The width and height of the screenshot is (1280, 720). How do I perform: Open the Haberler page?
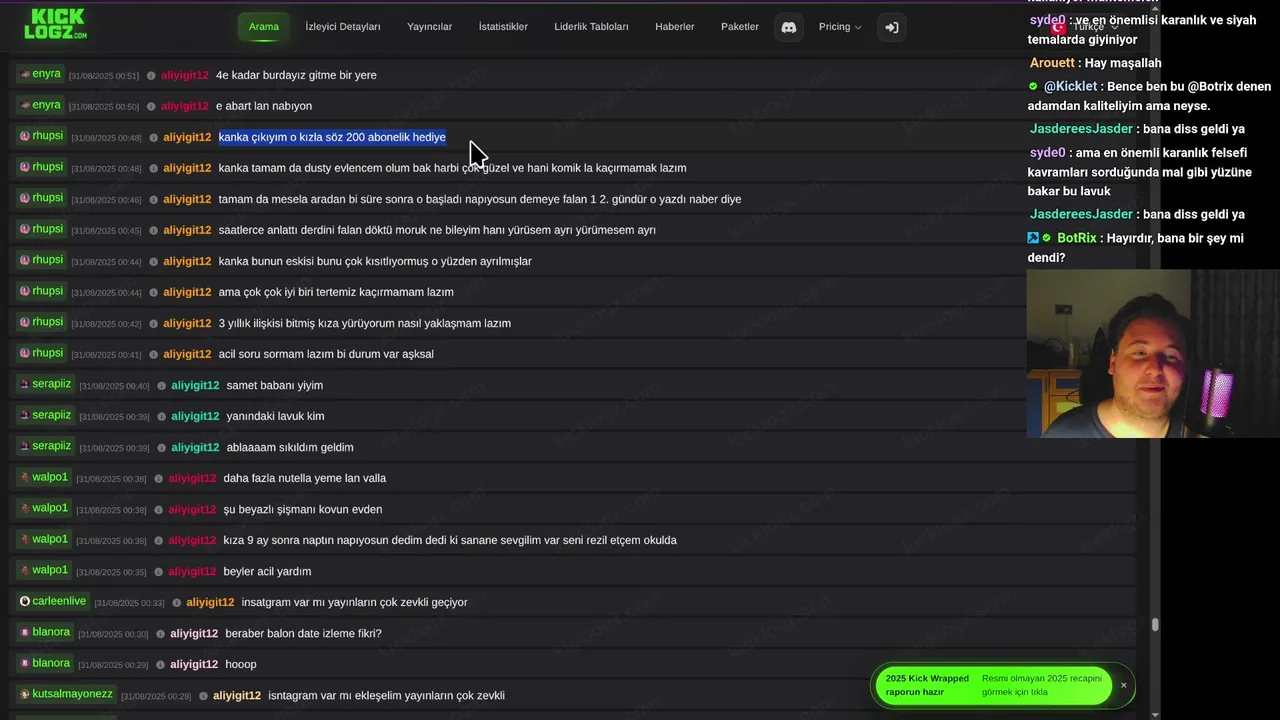[675, 27]
